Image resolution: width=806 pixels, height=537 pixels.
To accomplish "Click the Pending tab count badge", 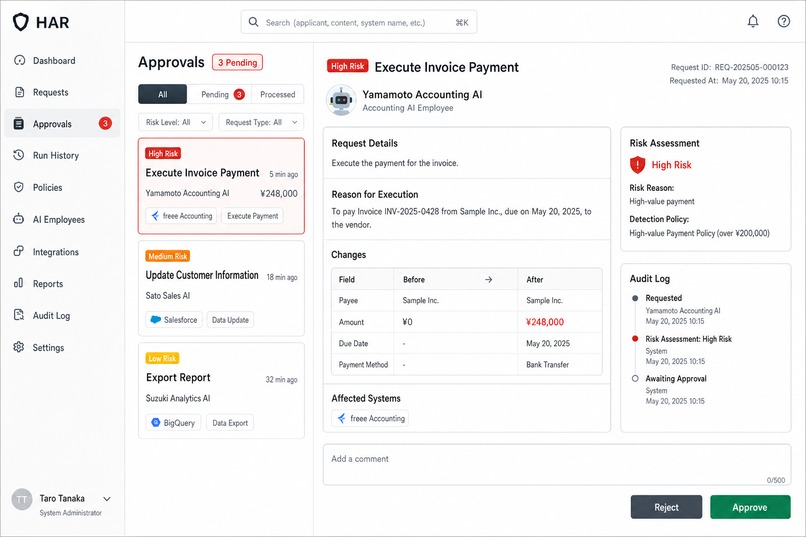I will 239,95.
